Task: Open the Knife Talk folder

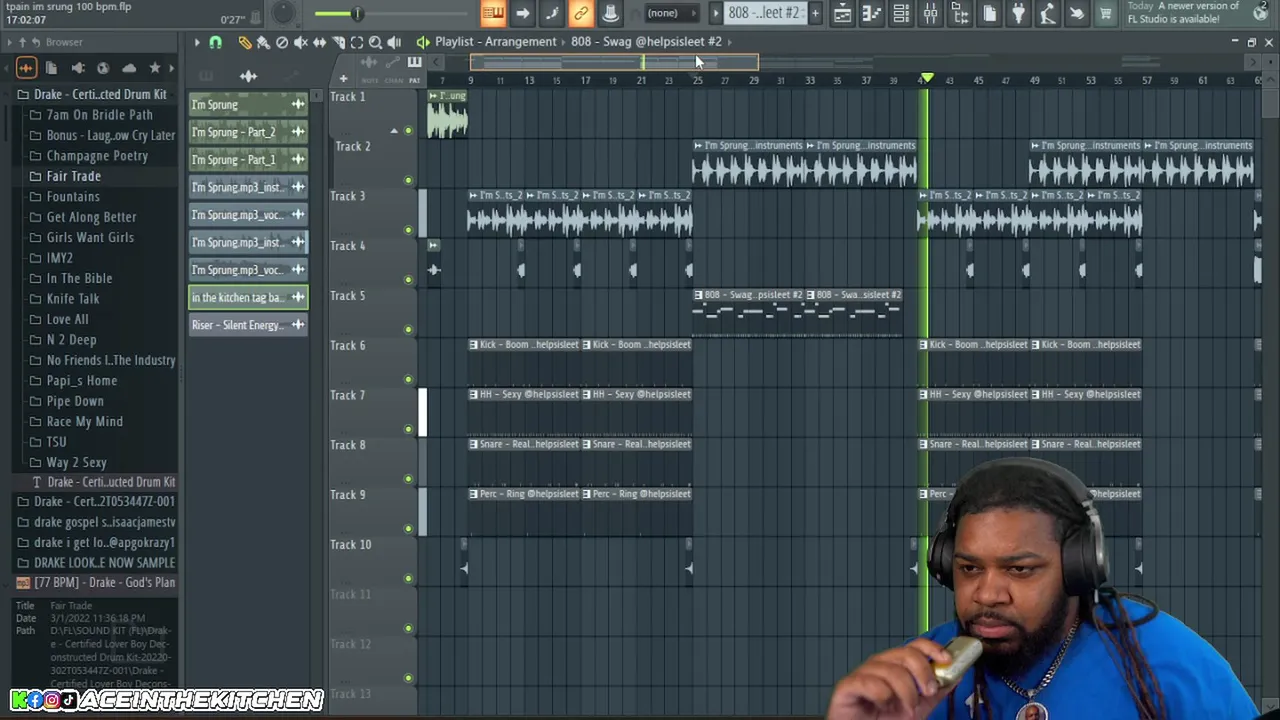Action: coord(73,299)
